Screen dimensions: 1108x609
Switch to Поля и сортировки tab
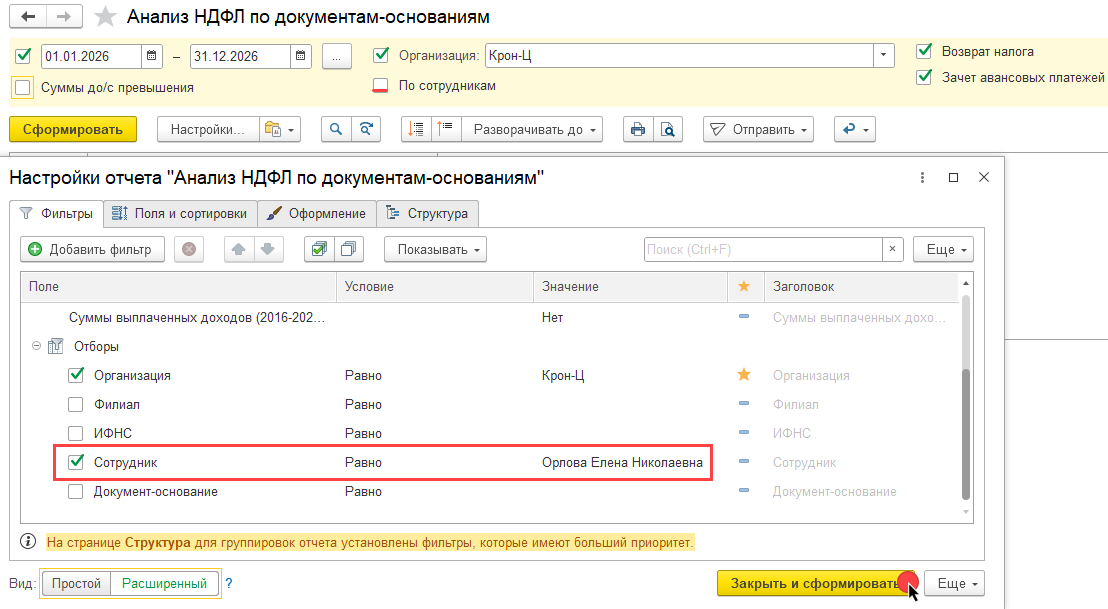pyautogui.click(x=180, y=214)
